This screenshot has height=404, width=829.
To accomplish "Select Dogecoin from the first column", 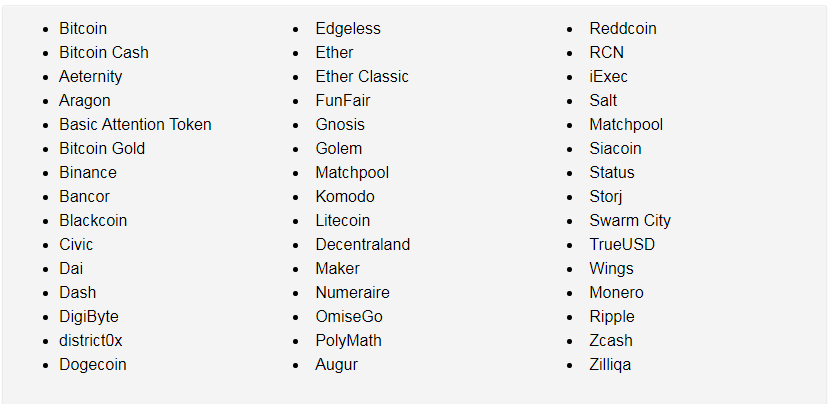I will point(93,365).
